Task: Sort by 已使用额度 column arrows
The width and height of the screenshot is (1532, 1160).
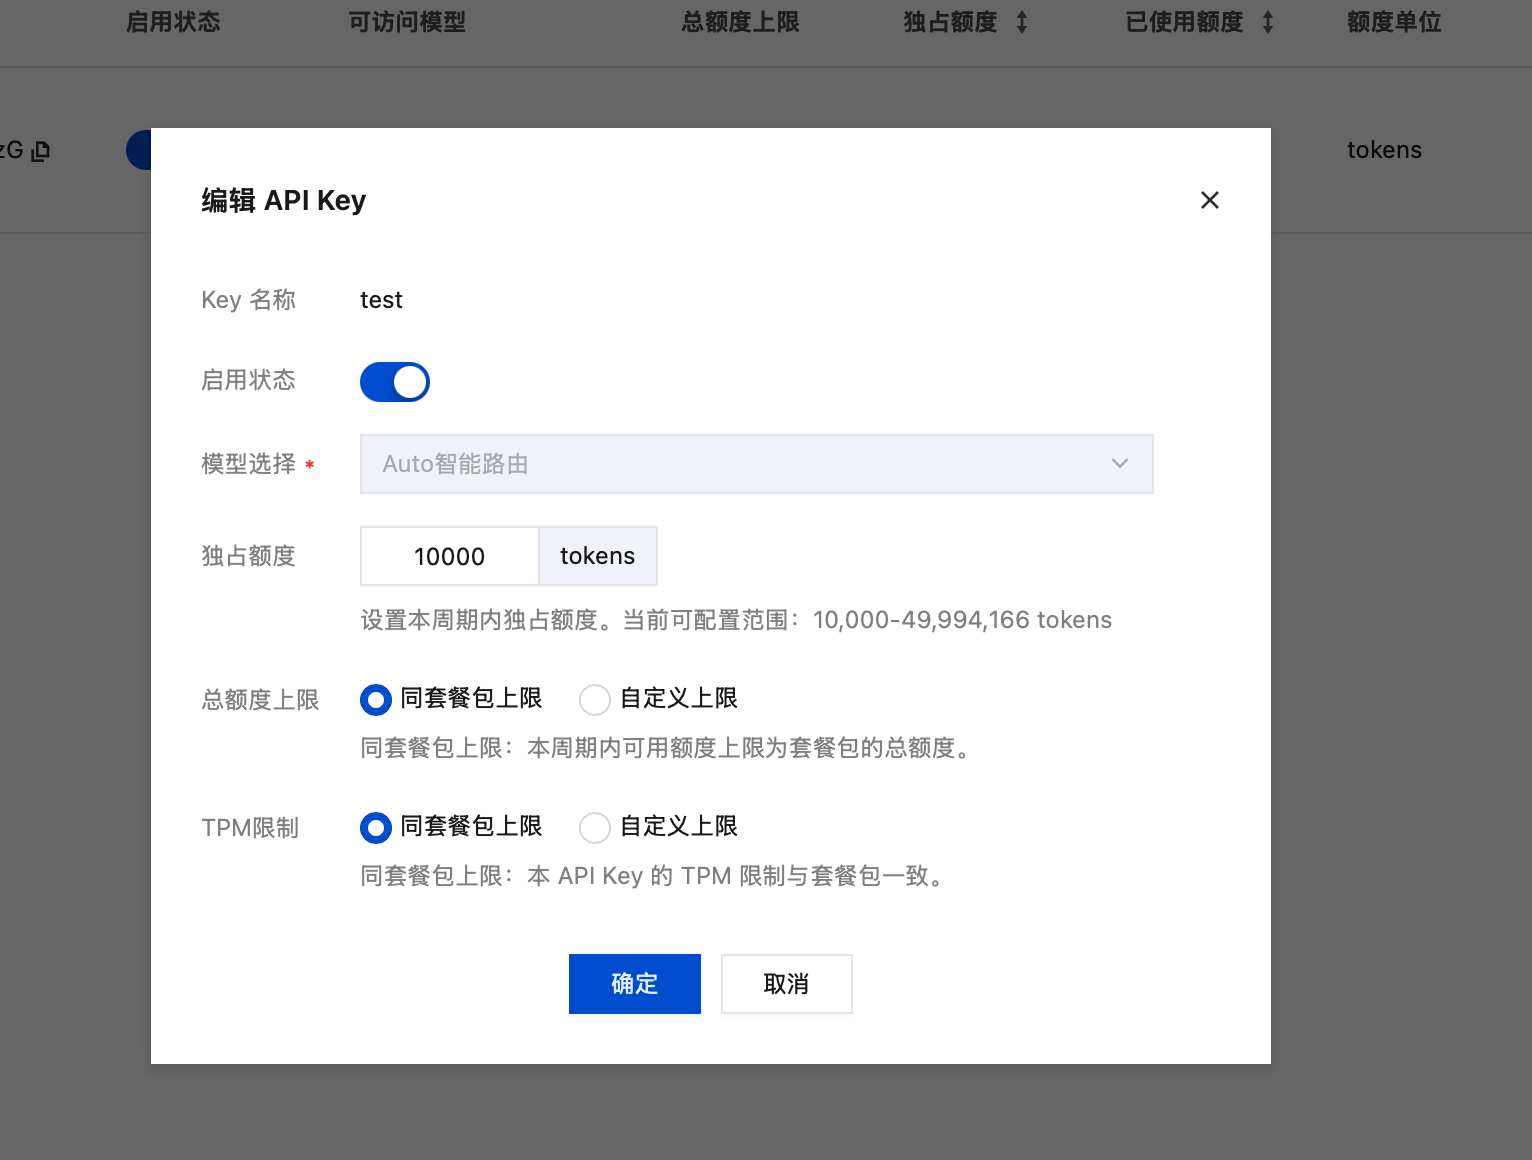Action: (1268, 22)
